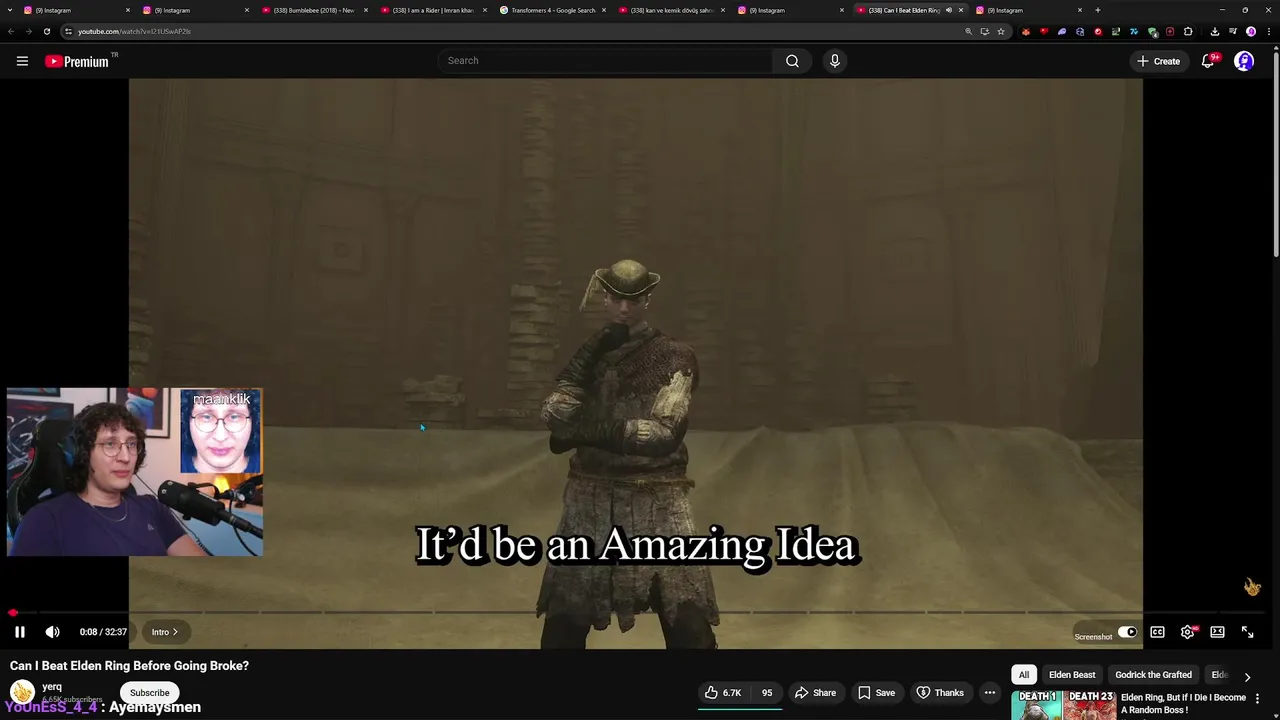1280x720 pixels.
Task: Click the search magnifier button
Action: coord(792,61)
